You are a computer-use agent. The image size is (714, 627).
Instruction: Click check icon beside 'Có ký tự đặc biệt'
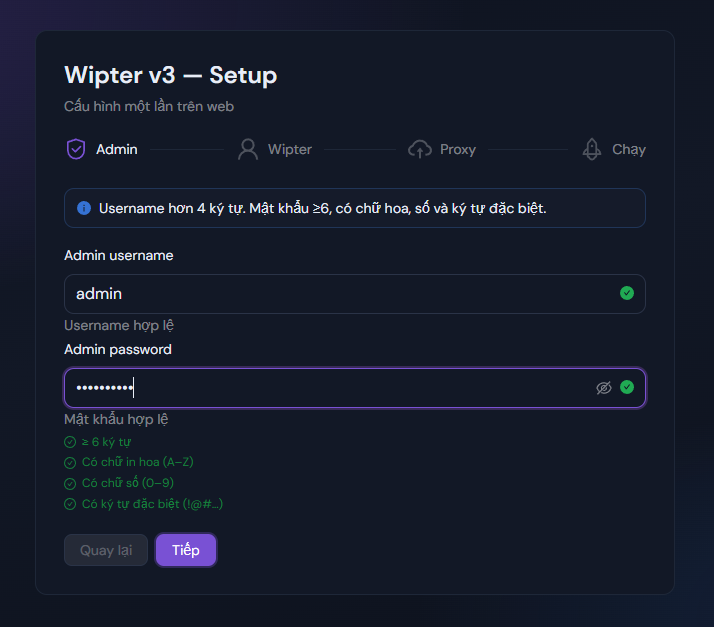tap(70, 504)
